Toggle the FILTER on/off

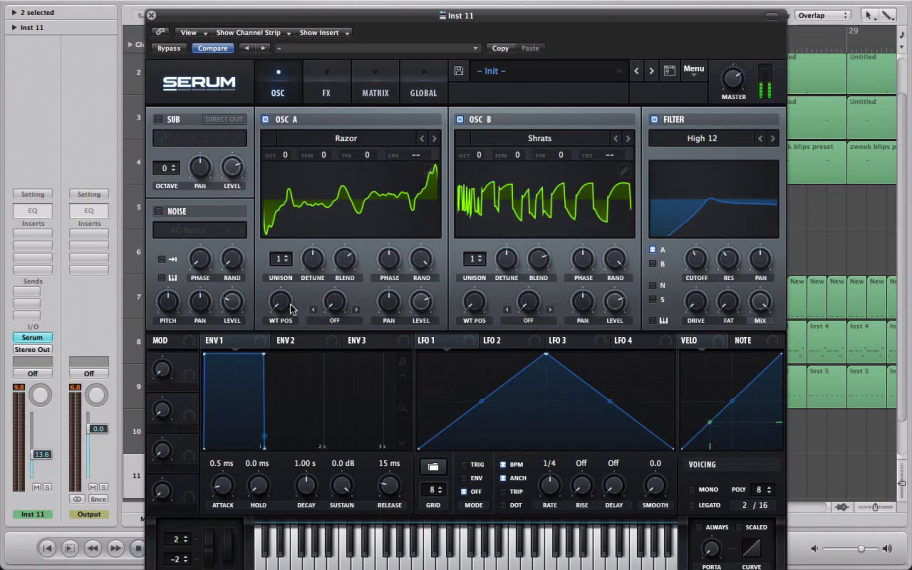click(x=654, y=119)
